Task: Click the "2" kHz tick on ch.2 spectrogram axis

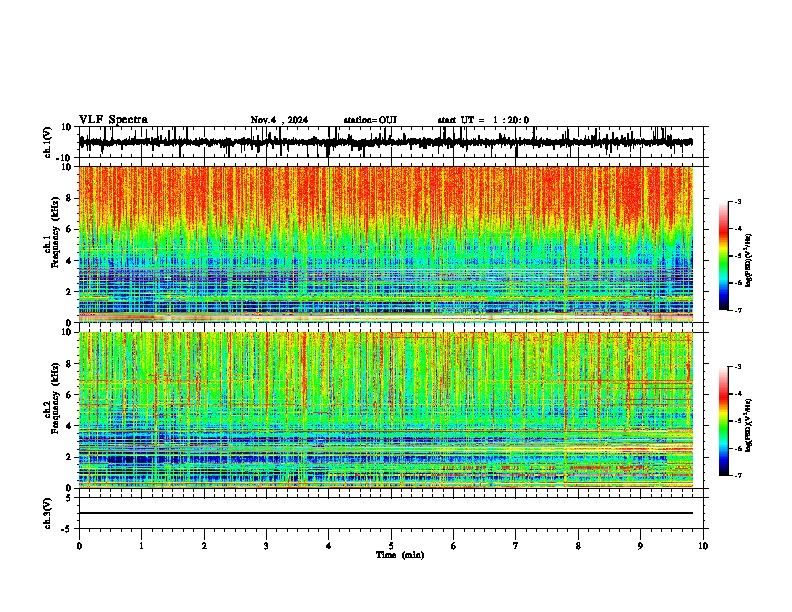Action: (x=69, y=457)
